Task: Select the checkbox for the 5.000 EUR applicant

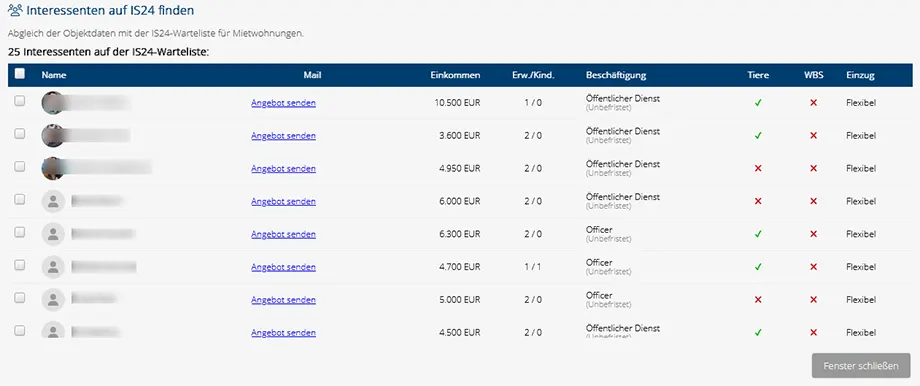Action: coord(19,298)
